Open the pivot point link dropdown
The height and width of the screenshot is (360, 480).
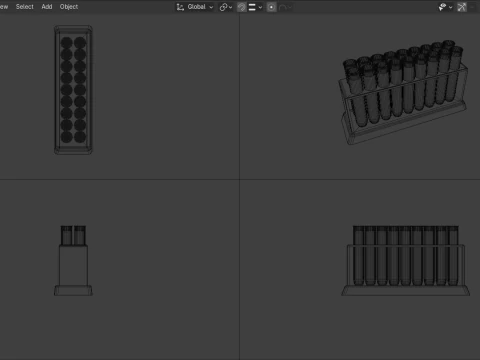tap(226, 7)
